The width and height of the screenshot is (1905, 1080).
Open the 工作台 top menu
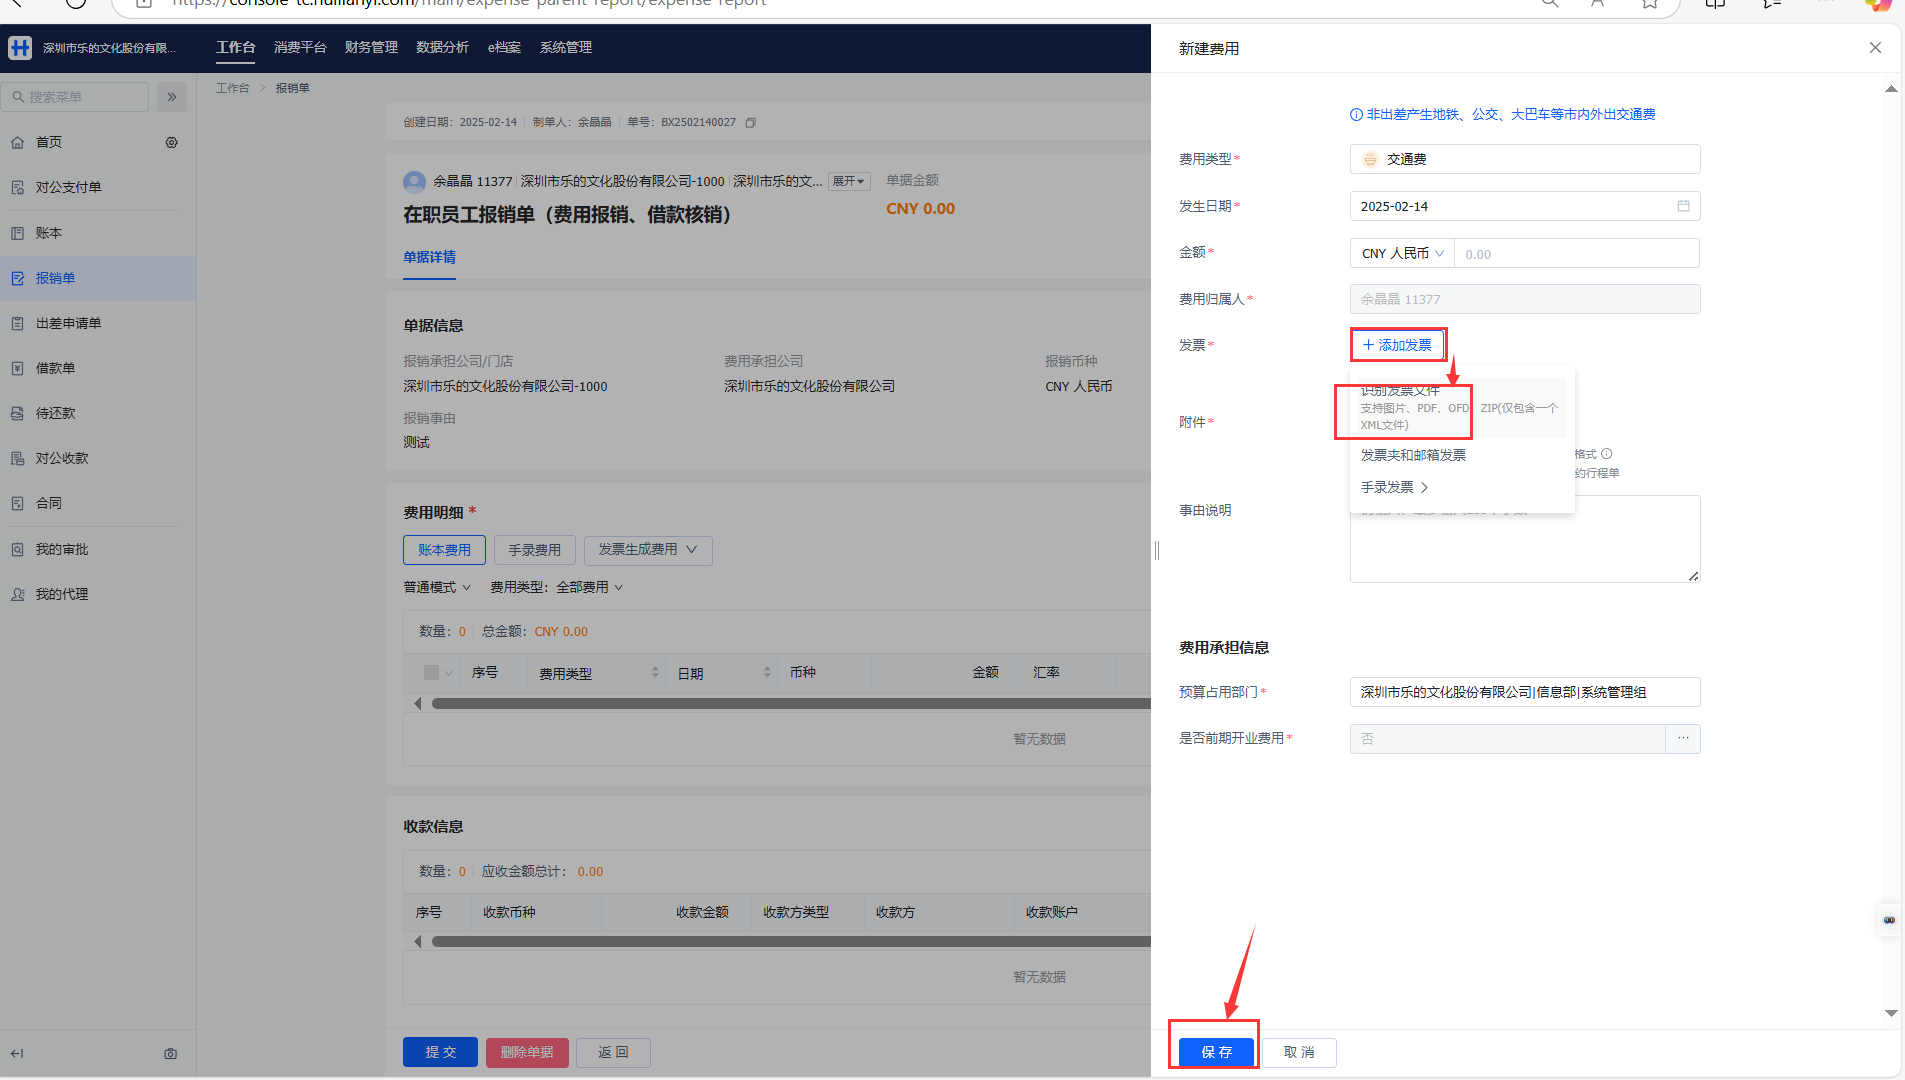[x=236, y=48]
